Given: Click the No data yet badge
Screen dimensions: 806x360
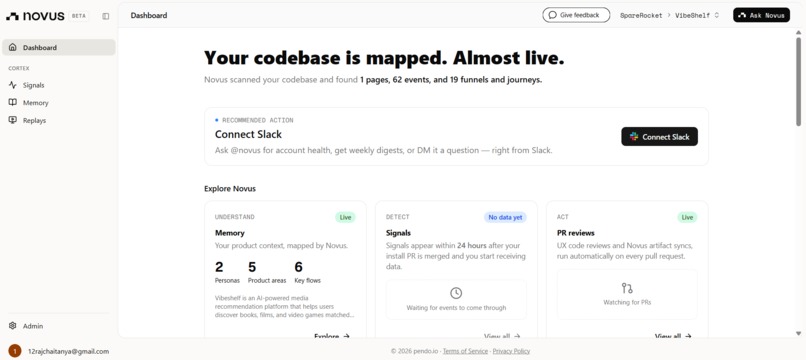Looking at the screenshot, I should click(x=505, y=217).
